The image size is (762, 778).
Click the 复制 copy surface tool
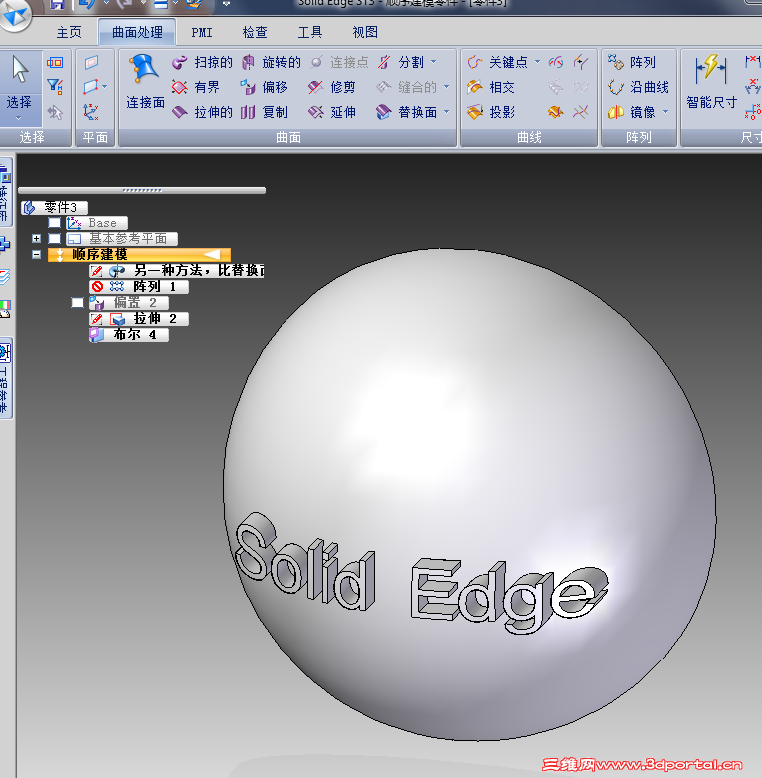[264, 112]
